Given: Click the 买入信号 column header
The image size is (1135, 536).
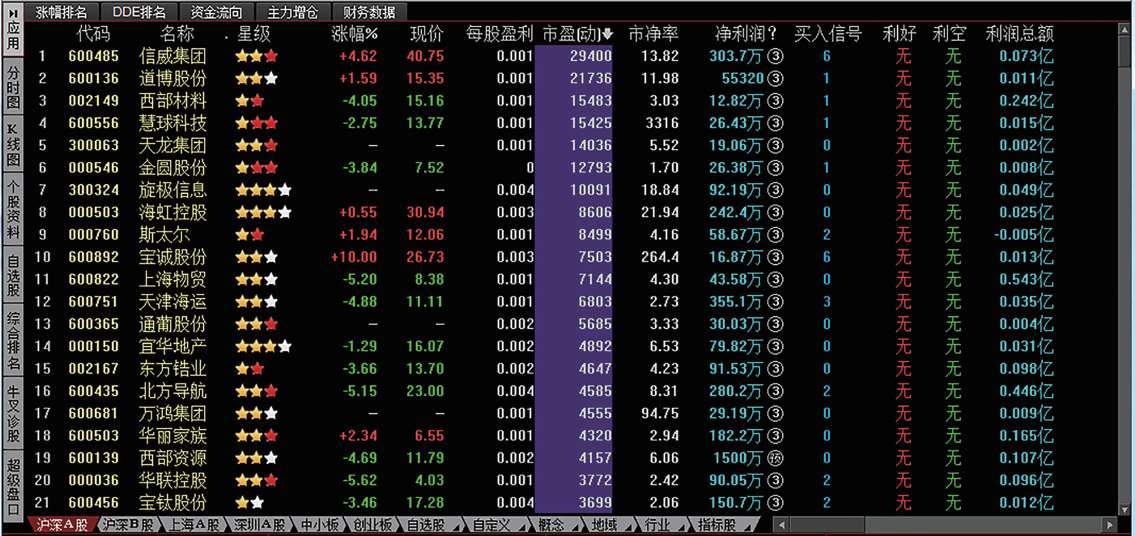Looking at the screenshot, I should (827, 34).
